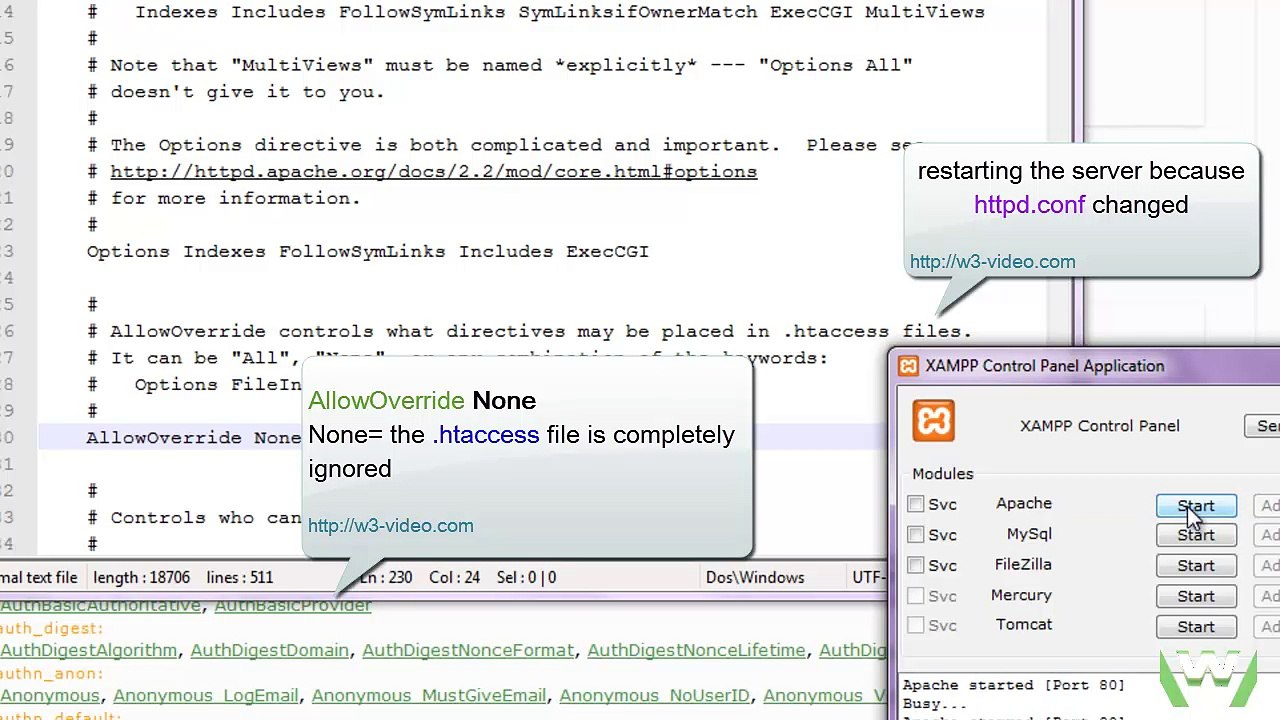Click the 'for more information.' comment line
The height and width of the screenshot is (720, 1280).
tap(223, 198)
